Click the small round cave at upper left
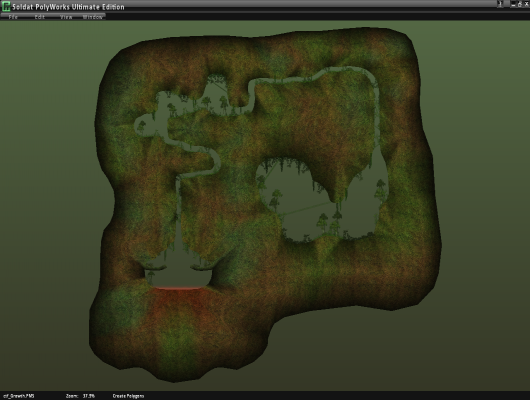The image size is (530, 400). [143, 127]
